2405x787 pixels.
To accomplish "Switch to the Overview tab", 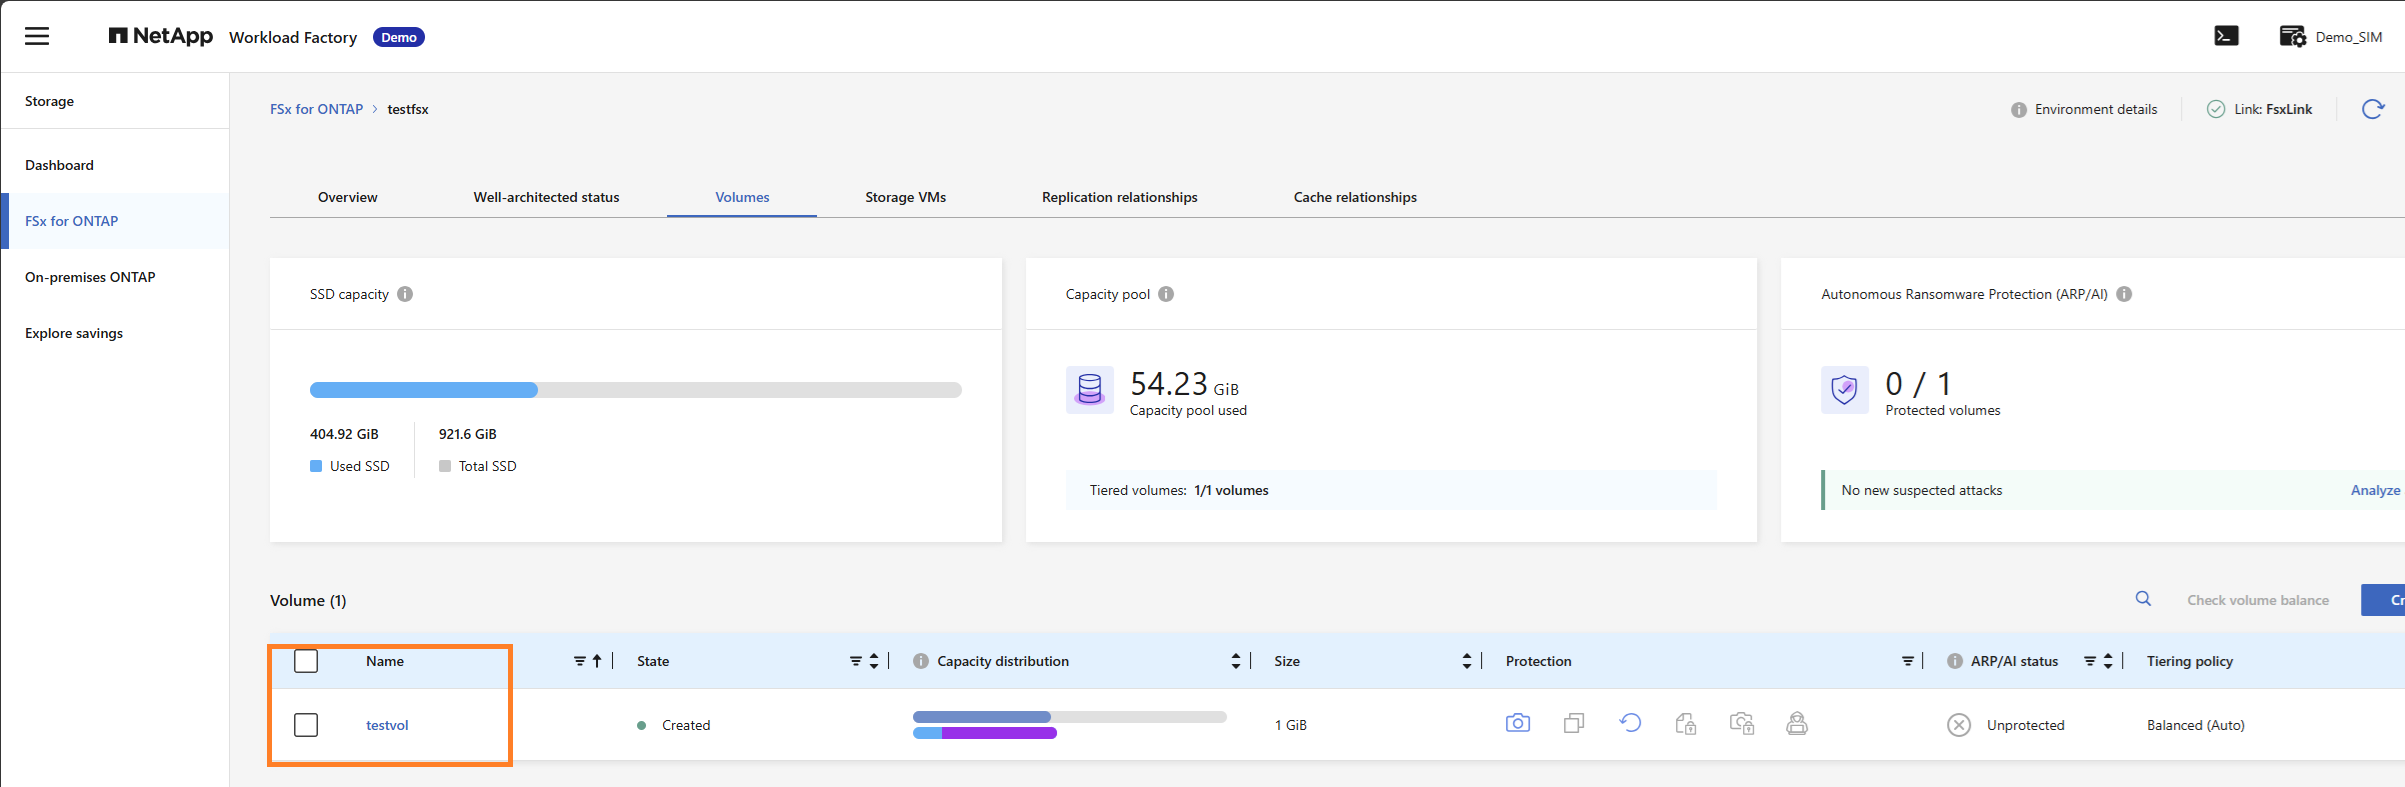I will (347, 197).
